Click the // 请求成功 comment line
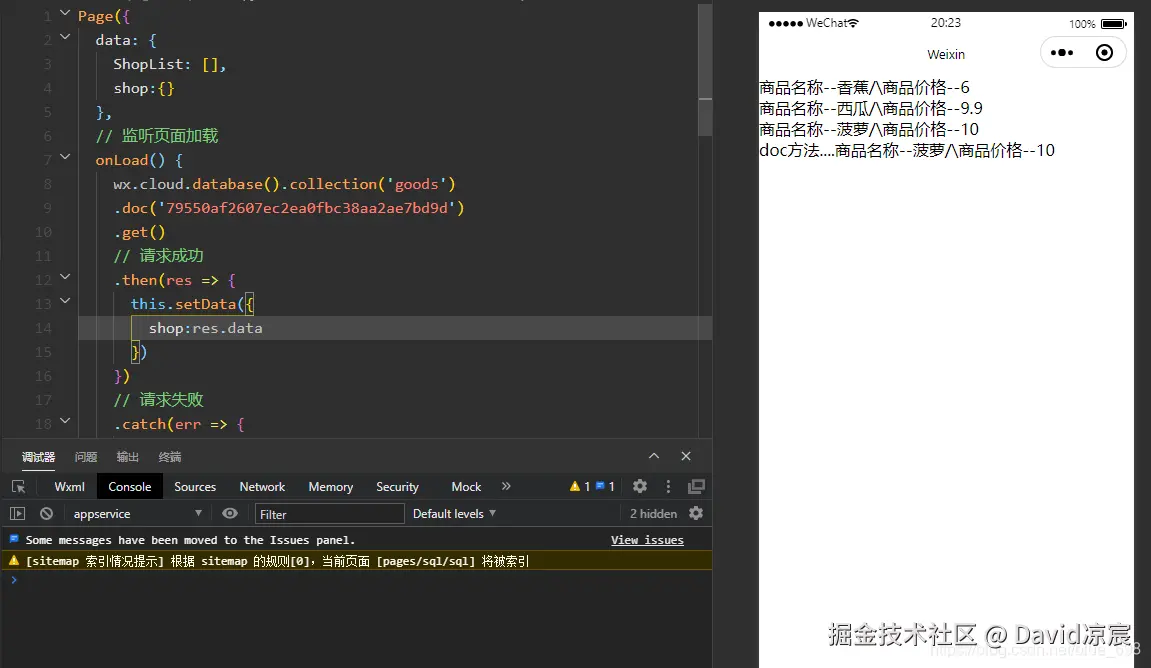Image resolution: width=1151 pixels, height=668 pixels. [158, 255]
